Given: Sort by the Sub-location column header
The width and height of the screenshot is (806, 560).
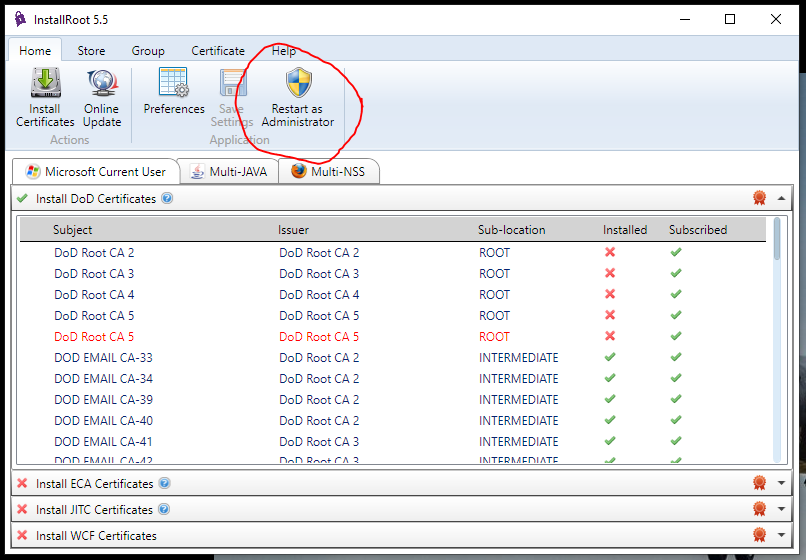Looking at the screenshot, I should [511, 229].
